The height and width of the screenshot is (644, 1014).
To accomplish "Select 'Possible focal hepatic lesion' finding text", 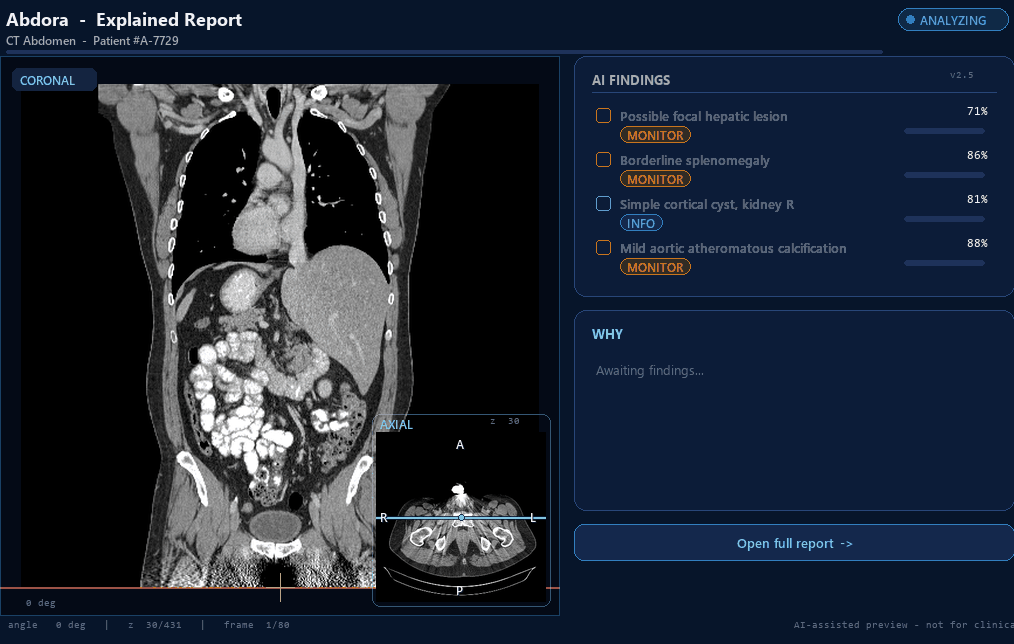I will click(x=704, y=116).
